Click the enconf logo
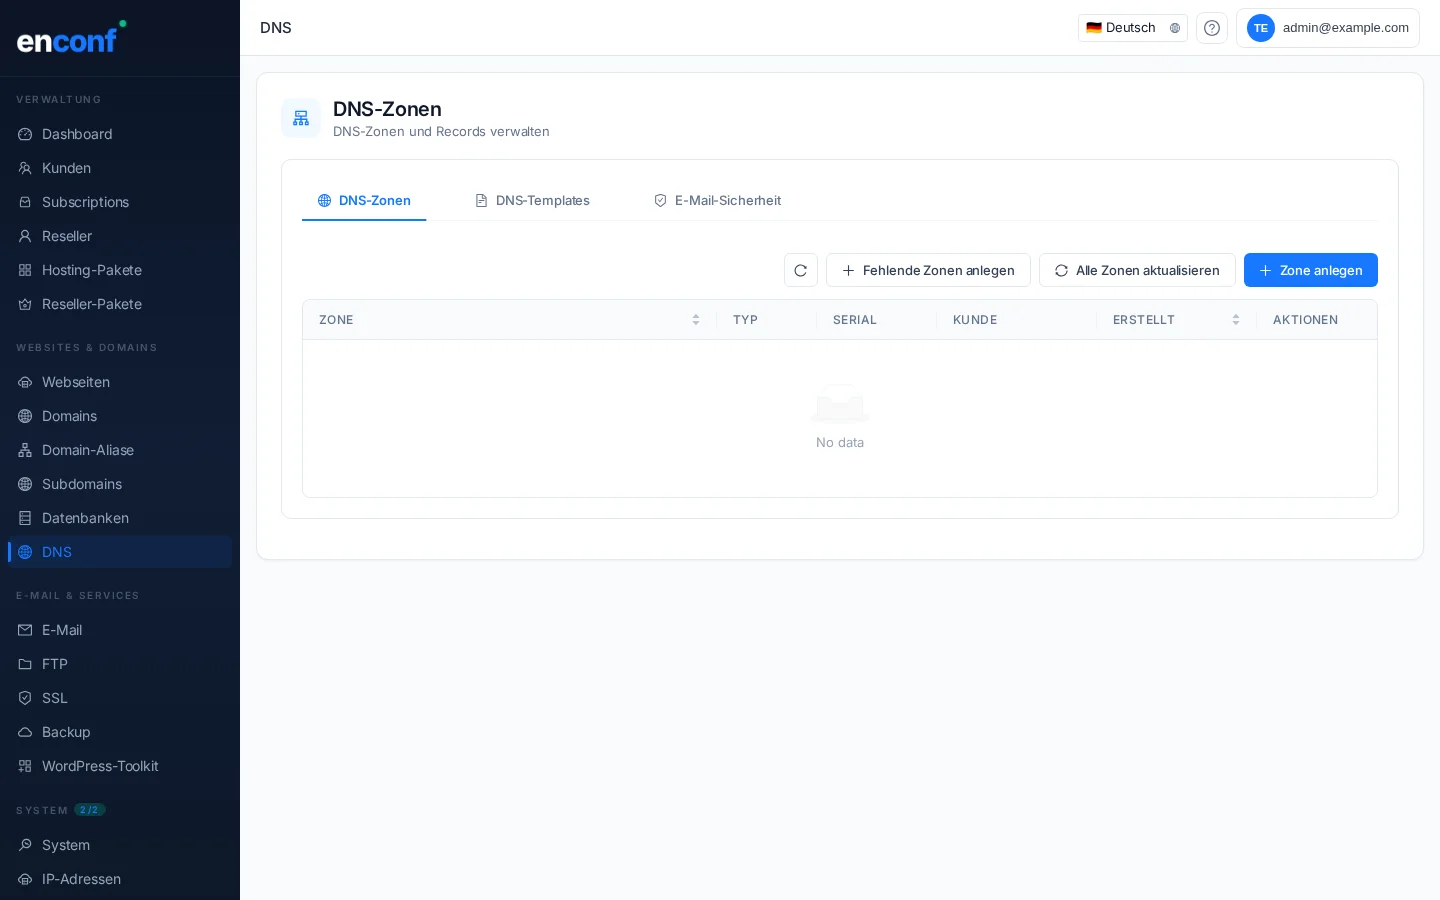This screenshot has height=900, width=1440. [x=70, y=38]
